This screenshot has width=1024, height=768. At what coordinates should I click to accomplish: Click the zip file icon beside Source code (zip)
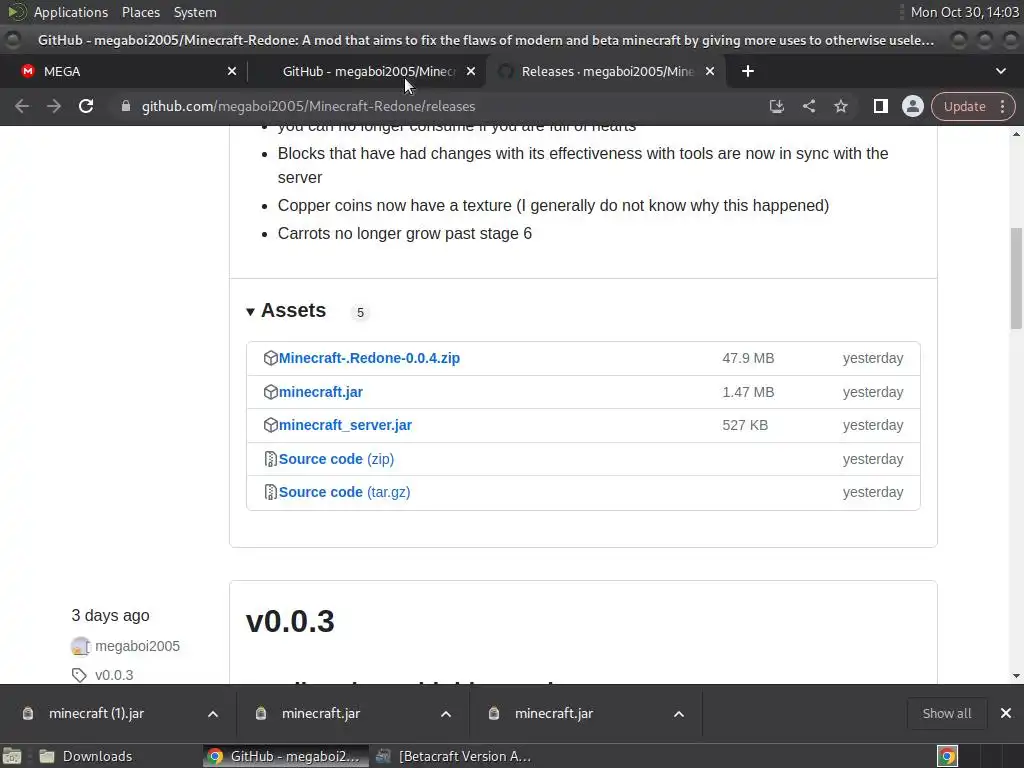point(270,459)
